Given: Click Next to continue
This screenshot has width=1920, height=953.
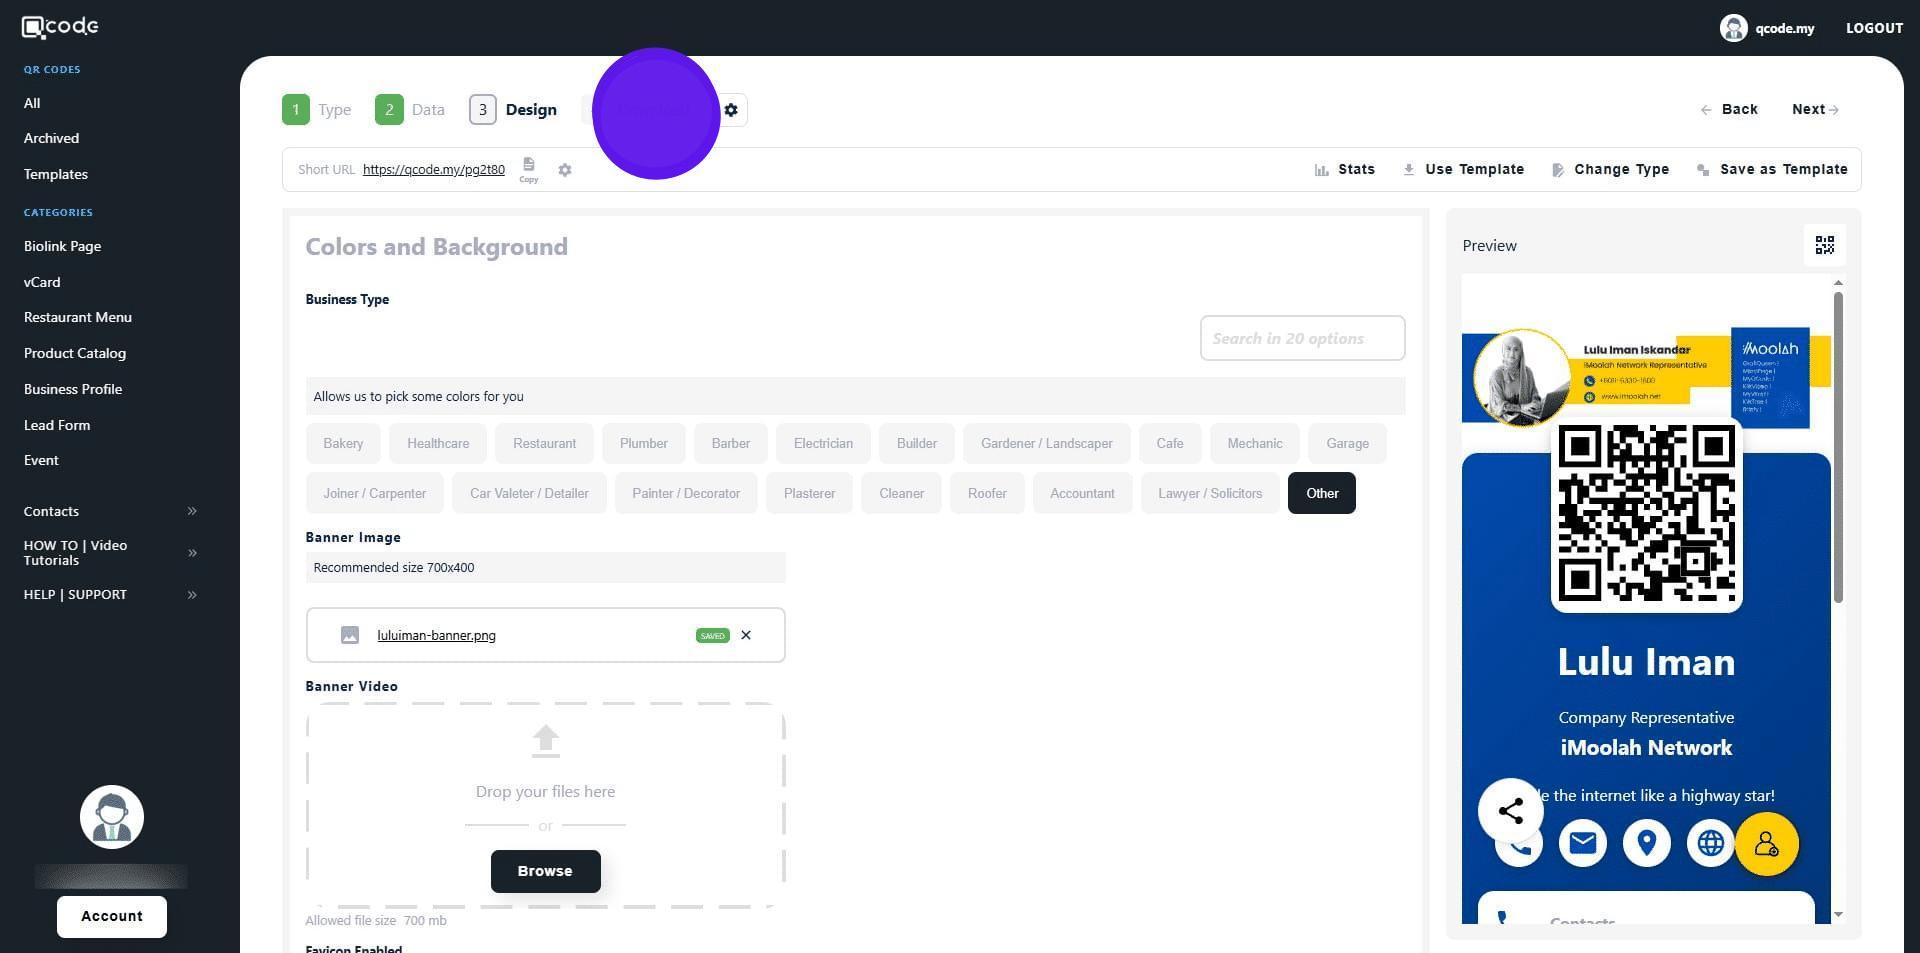Looking at the screenshot, I should tap(1815, 109).
